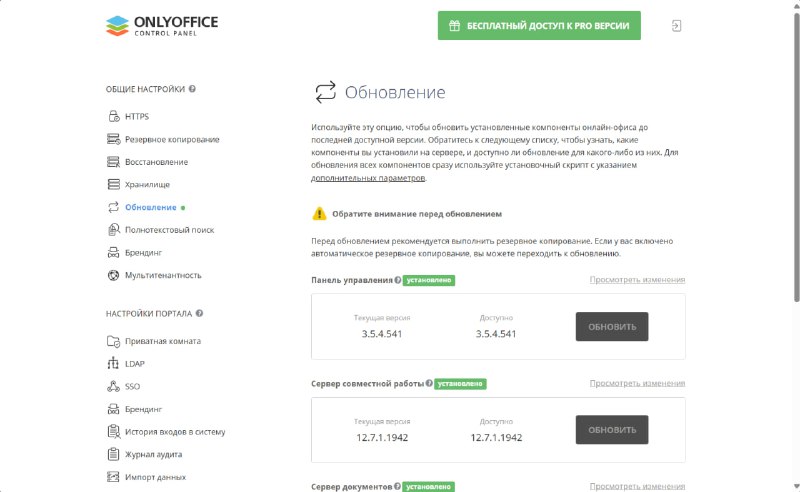Go to Приватная комната settings
The image size is (800, 492).
pos(163,341)
